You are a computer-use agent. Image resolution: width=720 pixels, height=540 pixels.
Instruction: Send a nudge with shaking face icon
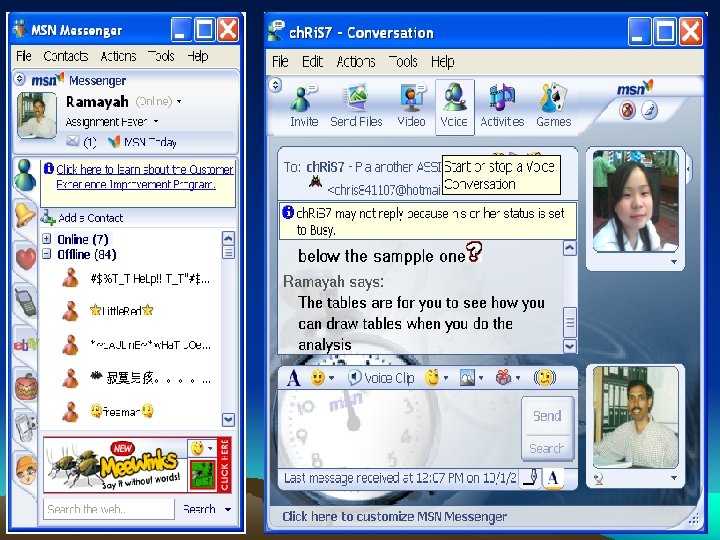[x=545, y=377]
